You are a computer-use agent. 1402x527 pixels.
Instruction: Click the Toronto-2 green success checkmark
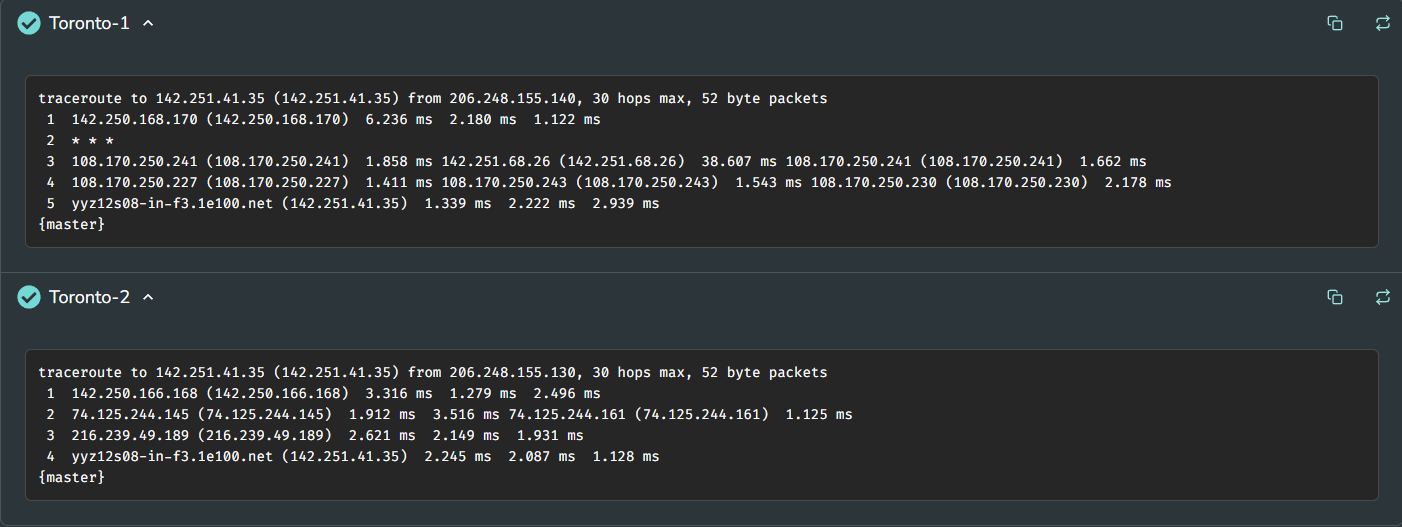pos(29,297)
